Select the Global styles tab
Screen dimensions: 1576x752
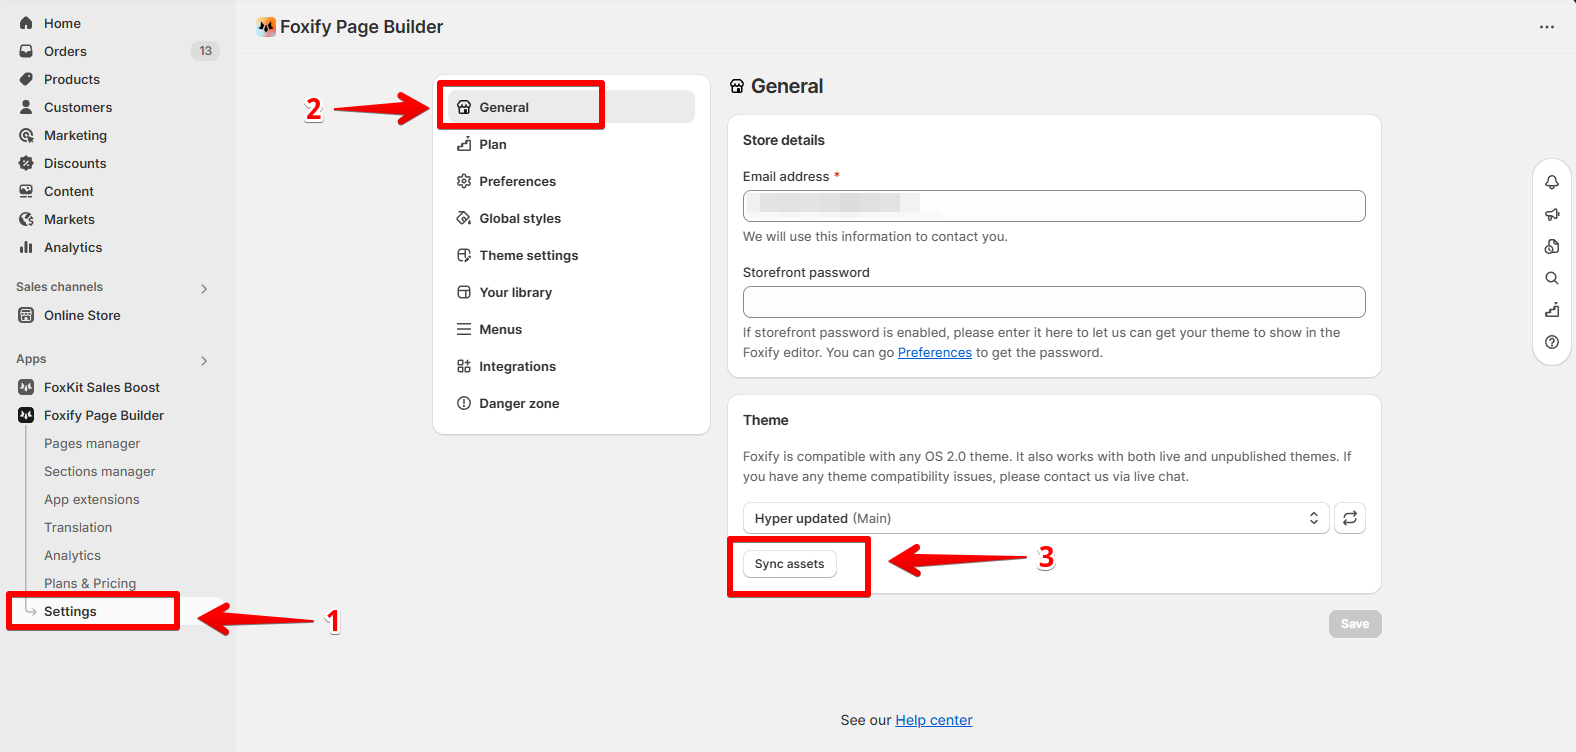point(571,218)
